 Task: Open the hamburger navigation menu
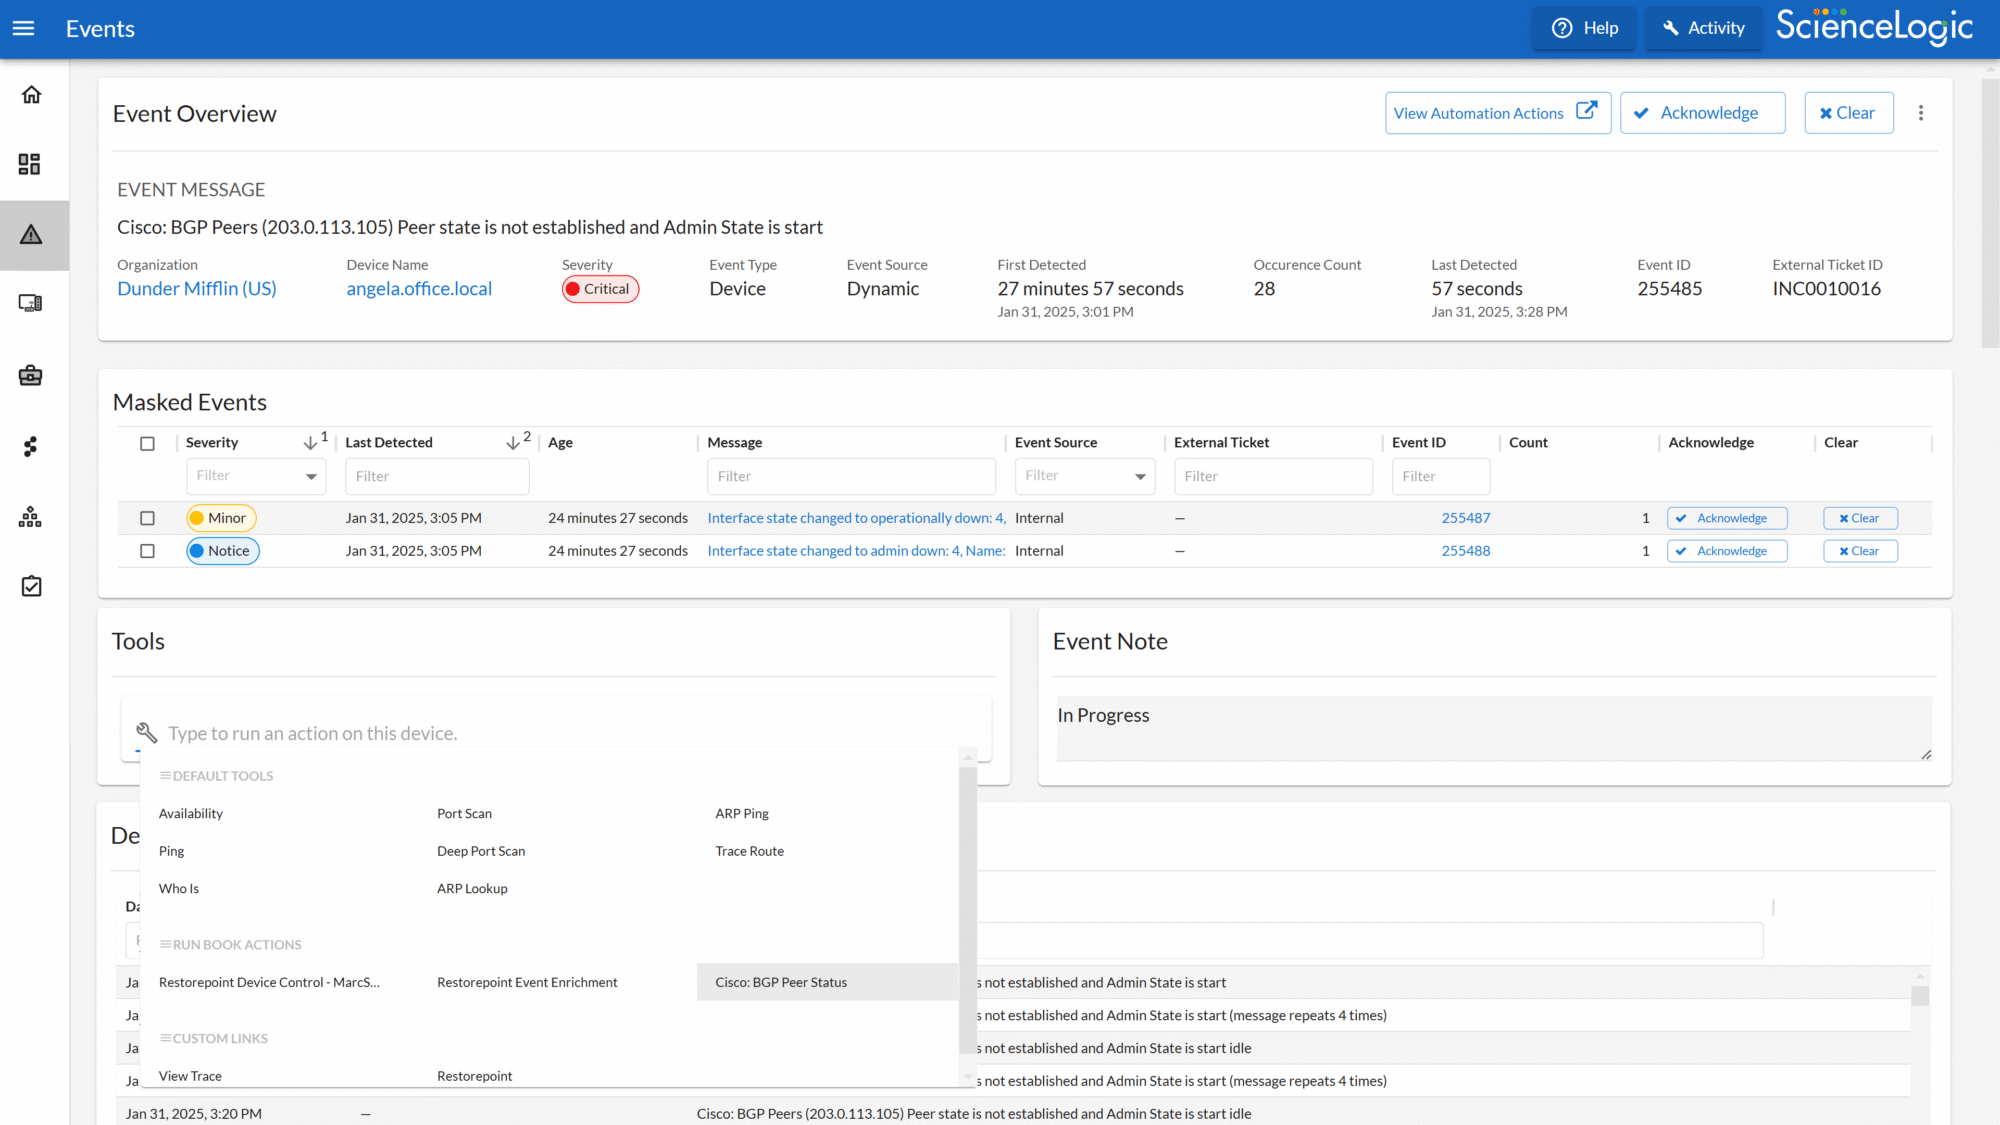pos(23,28)
